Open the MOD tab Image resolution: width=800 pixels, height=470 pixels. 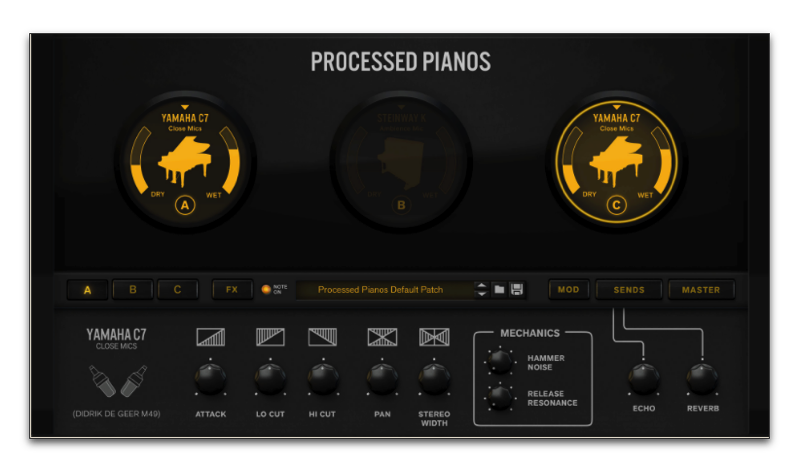(x=568, y=290)
